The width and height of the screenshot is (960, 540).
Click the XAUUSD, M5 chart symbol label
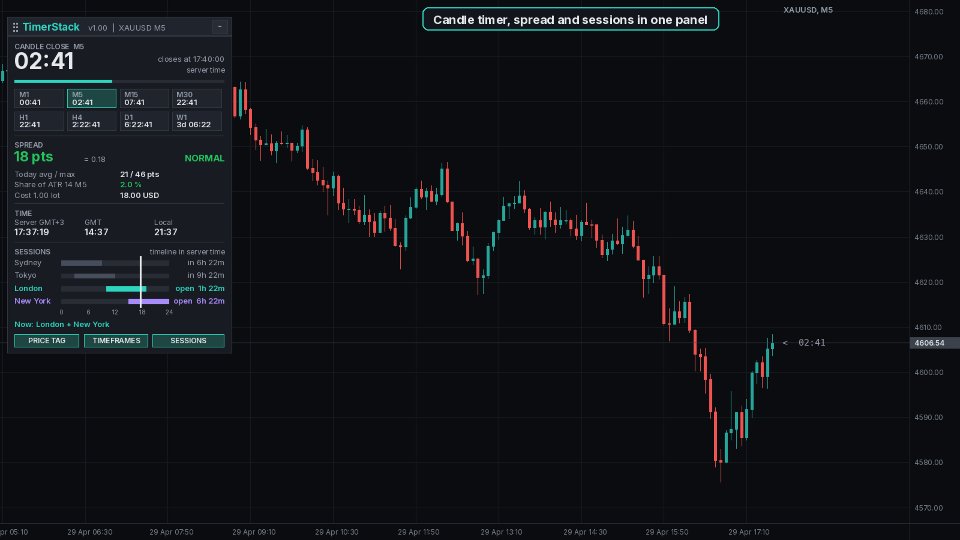(x=808, y=10)
